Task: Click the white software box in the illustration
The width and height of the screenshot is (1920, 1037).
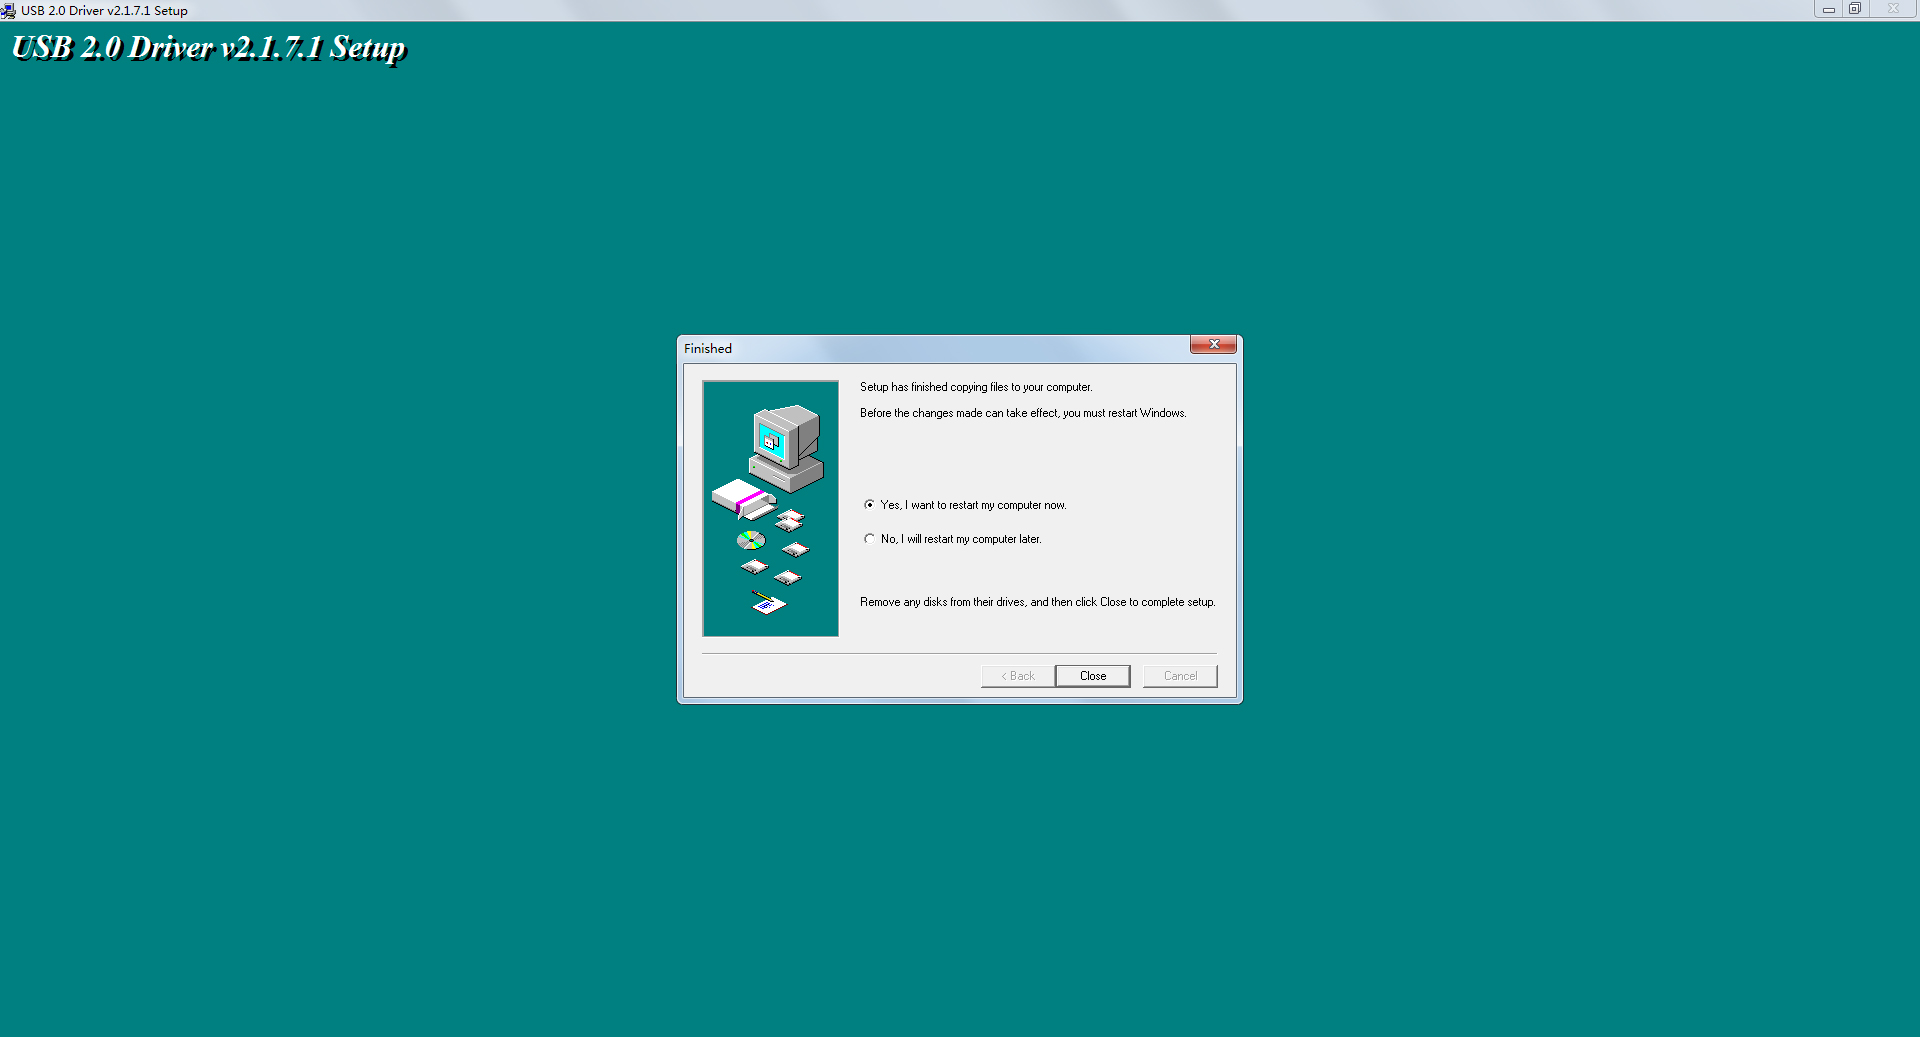Action: (742, 498)
